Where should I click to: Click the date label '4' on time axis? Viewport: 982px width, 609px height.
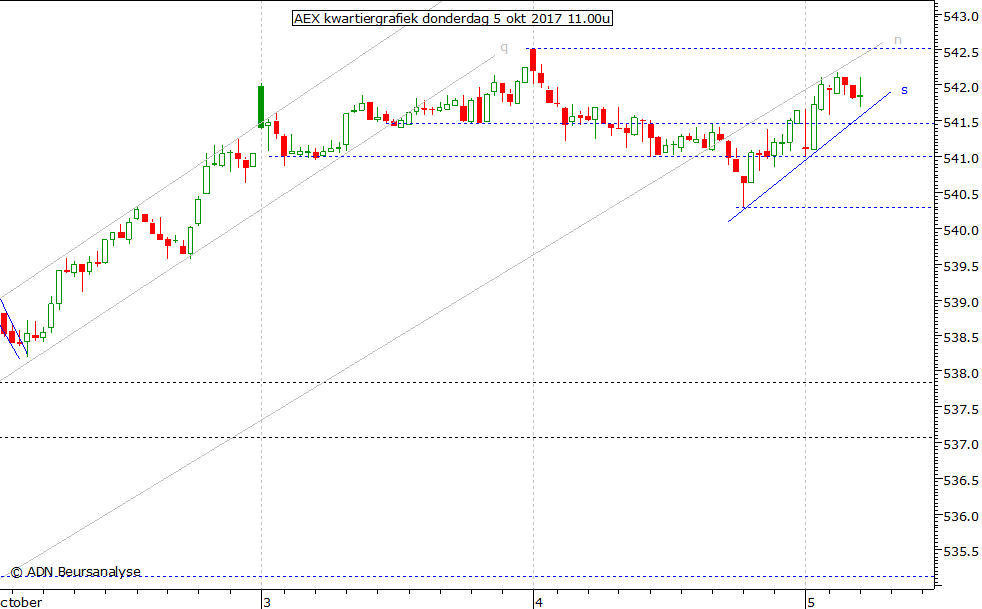coord(539,602)
